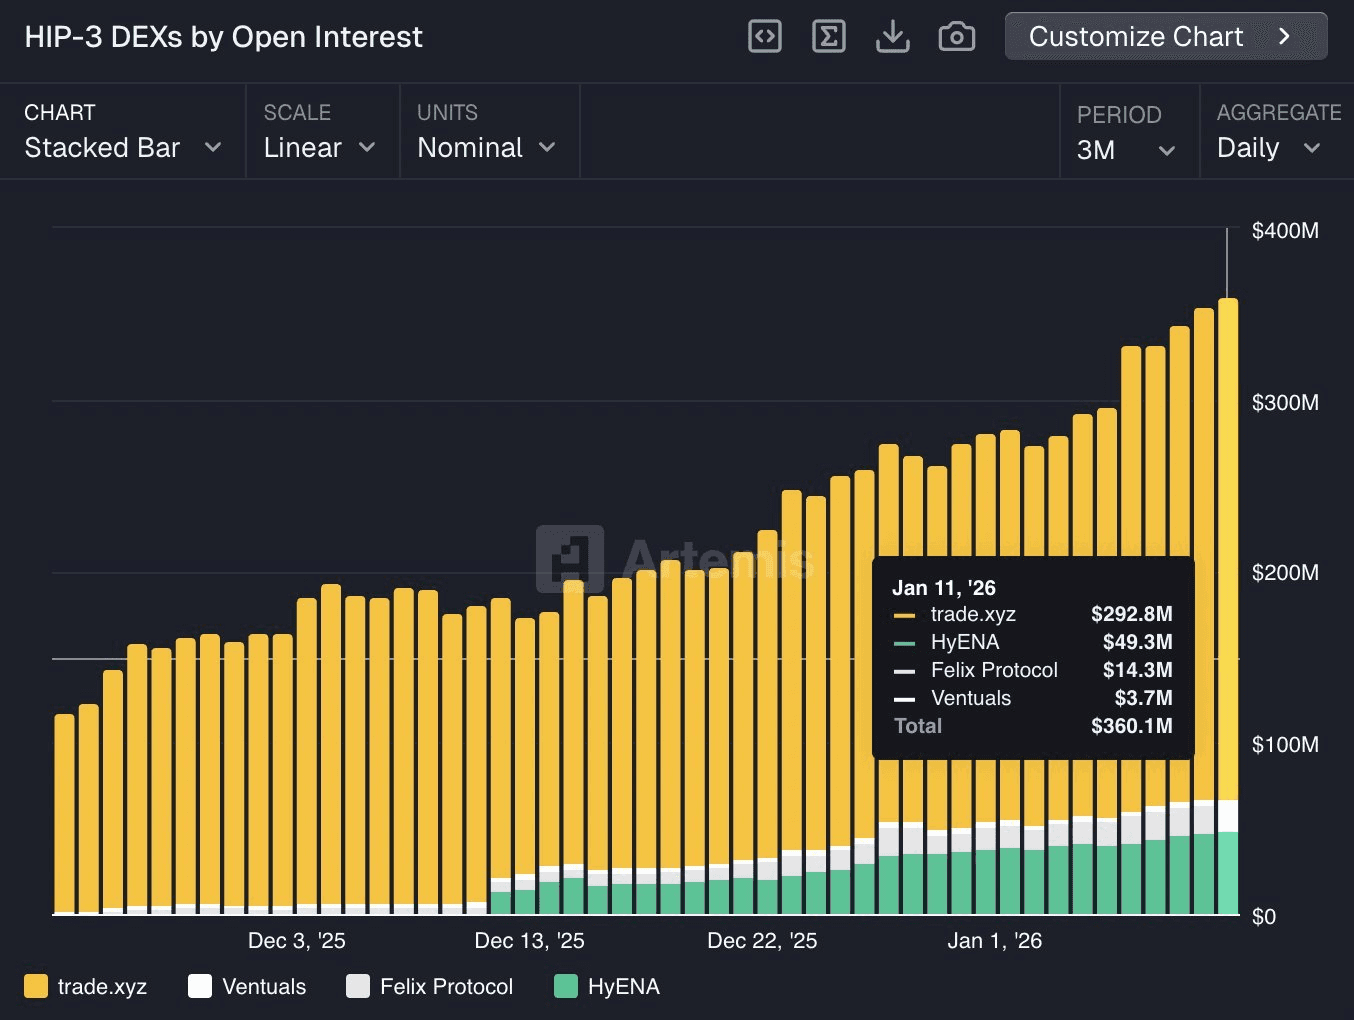This screenshot has height=1020, width=1354.
Task: Select the tallest bar on the chart
Action: tap(1228, 600)
